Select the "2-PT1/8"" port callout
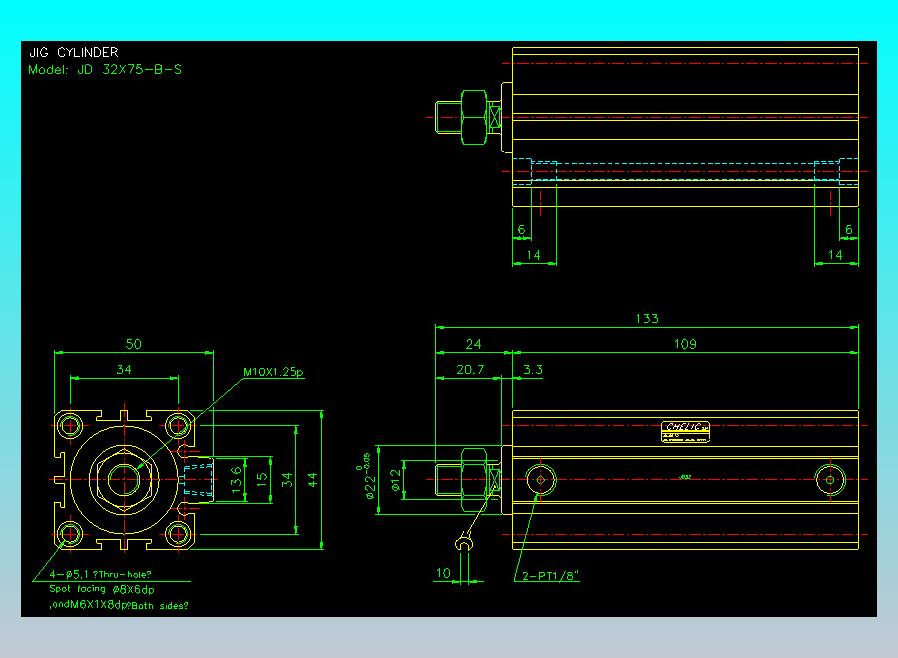 [x=550, y=576]
